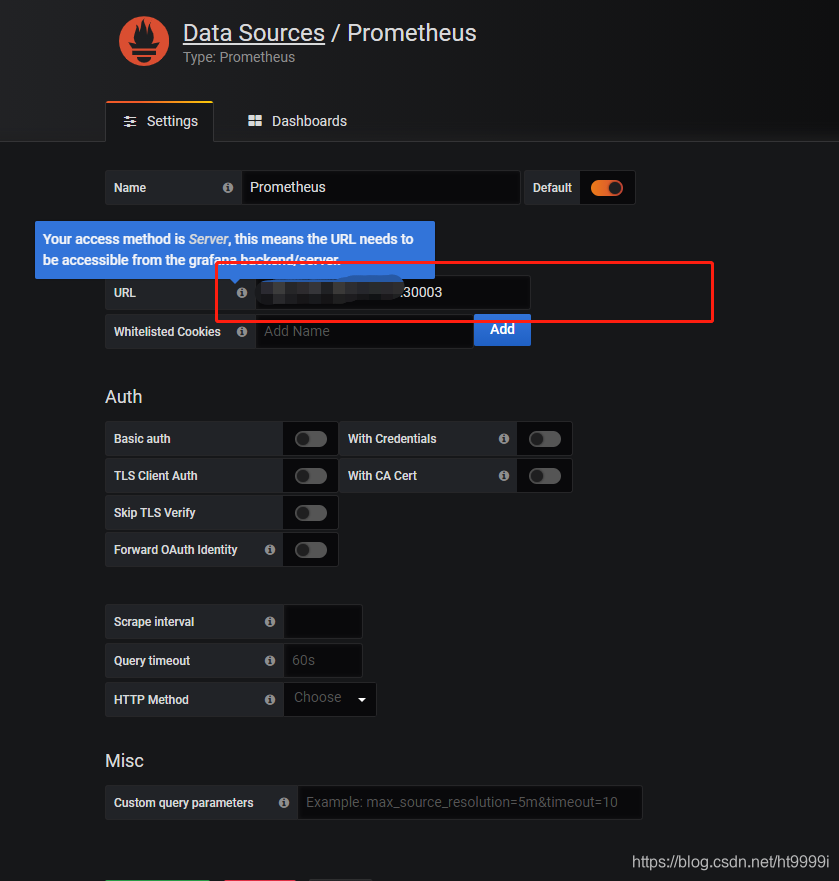This screenshot has height=881, width=839.
Task: Edit the Name input containing Prometheus
Action: pos(380,188)
